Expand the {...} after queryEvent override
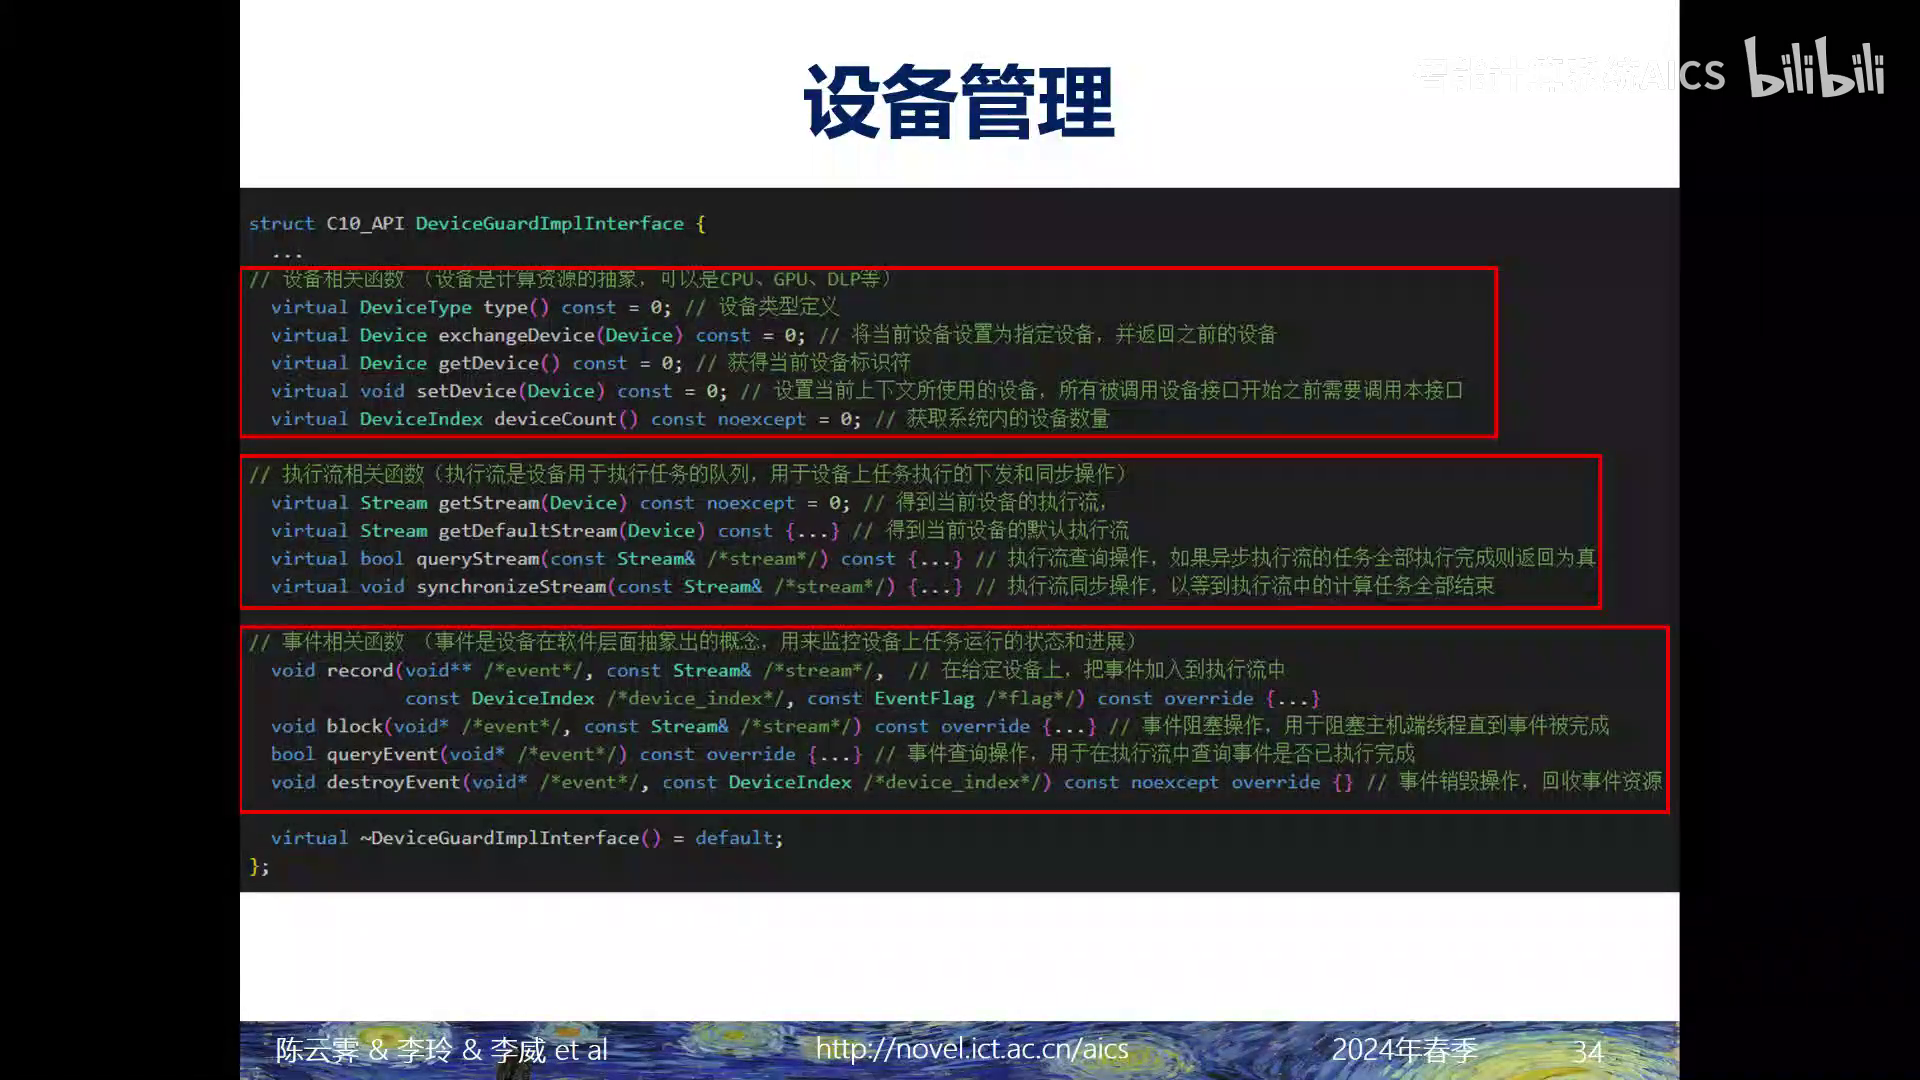The image size is (1920, 1080). 834,755
